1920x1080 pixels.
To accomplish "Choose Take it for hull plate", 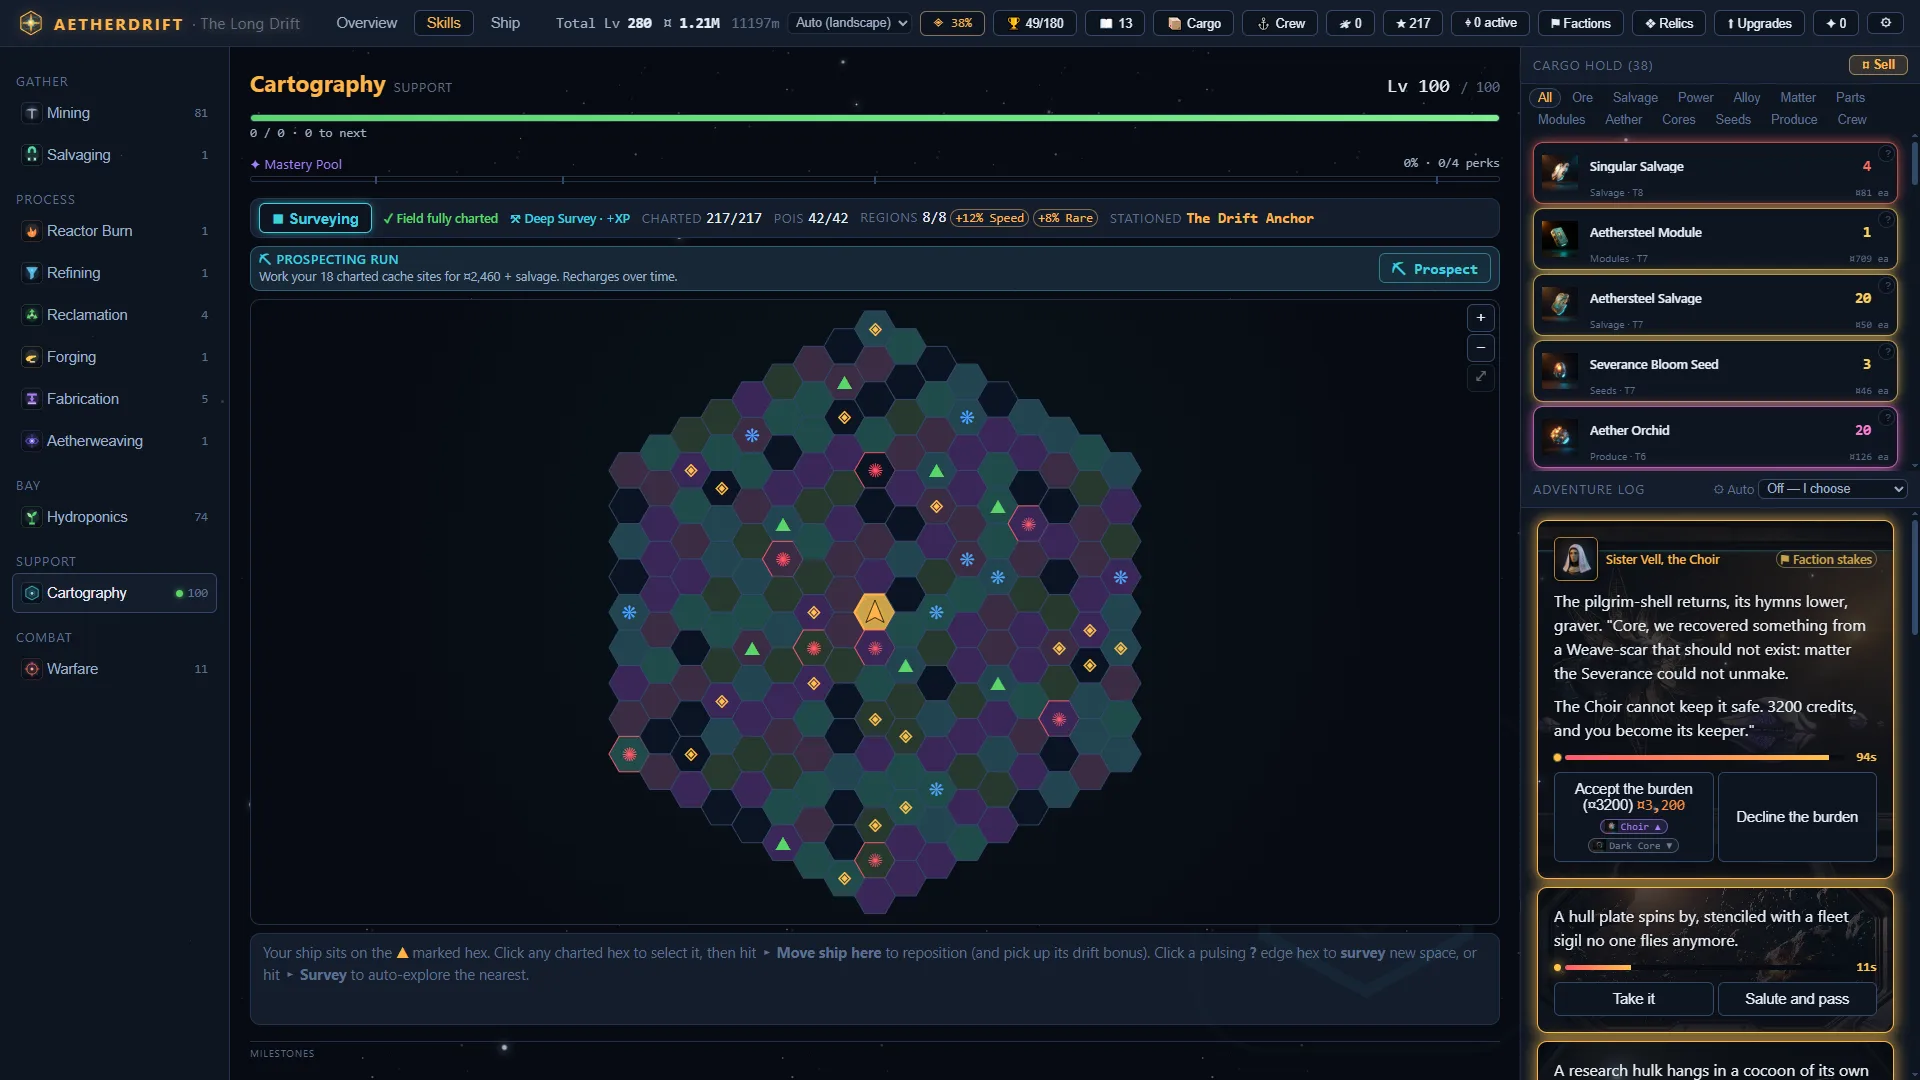I will tap(1633, 999).
